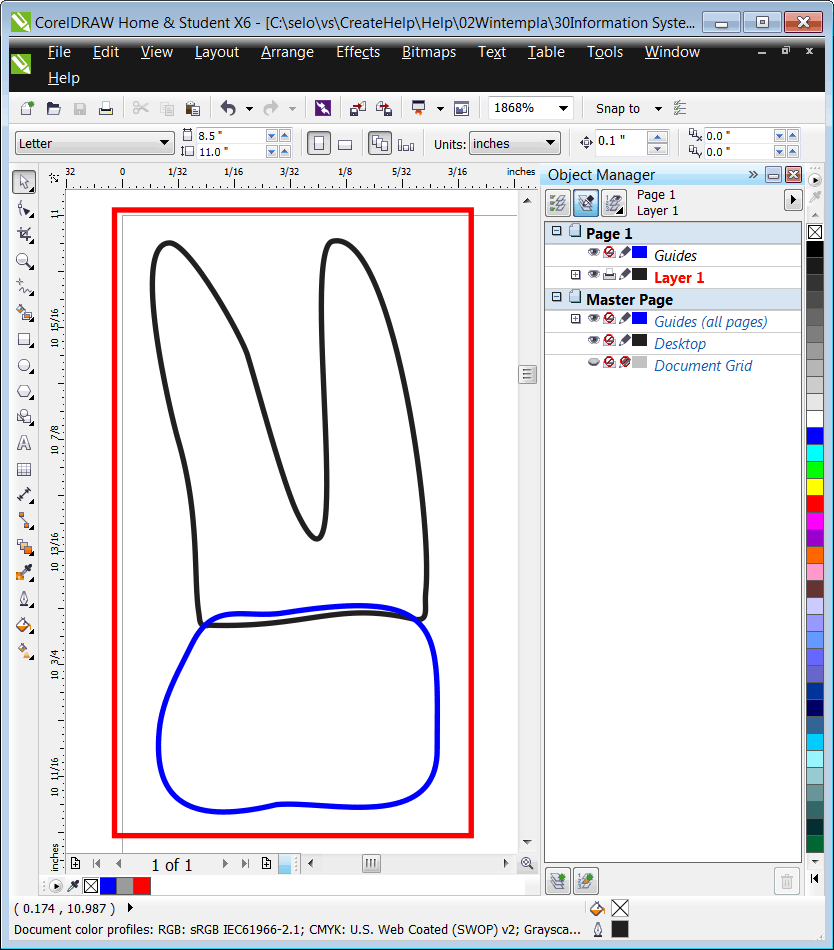Pick red swatch in document palette
Viewport: 834px width, 950px height.
(x=142, y=886)
